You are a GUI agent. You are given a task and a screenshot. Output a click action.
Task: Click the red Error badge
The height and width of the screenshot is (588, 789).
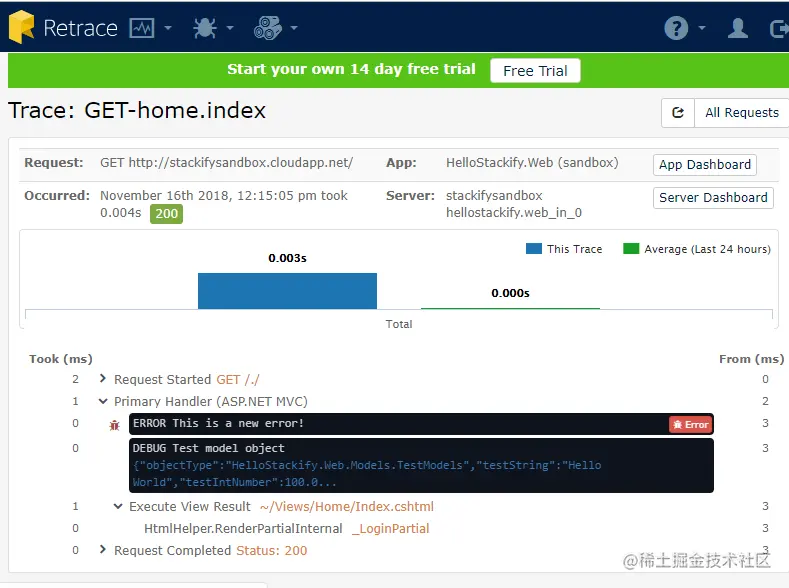click(691, 425)
